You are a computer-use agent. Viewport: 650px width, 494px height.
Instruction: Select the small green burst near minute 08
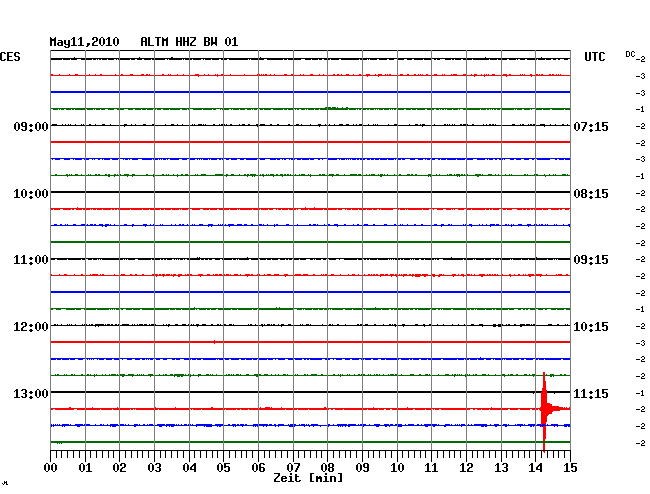pyautogui.click(x=336, y=108)
